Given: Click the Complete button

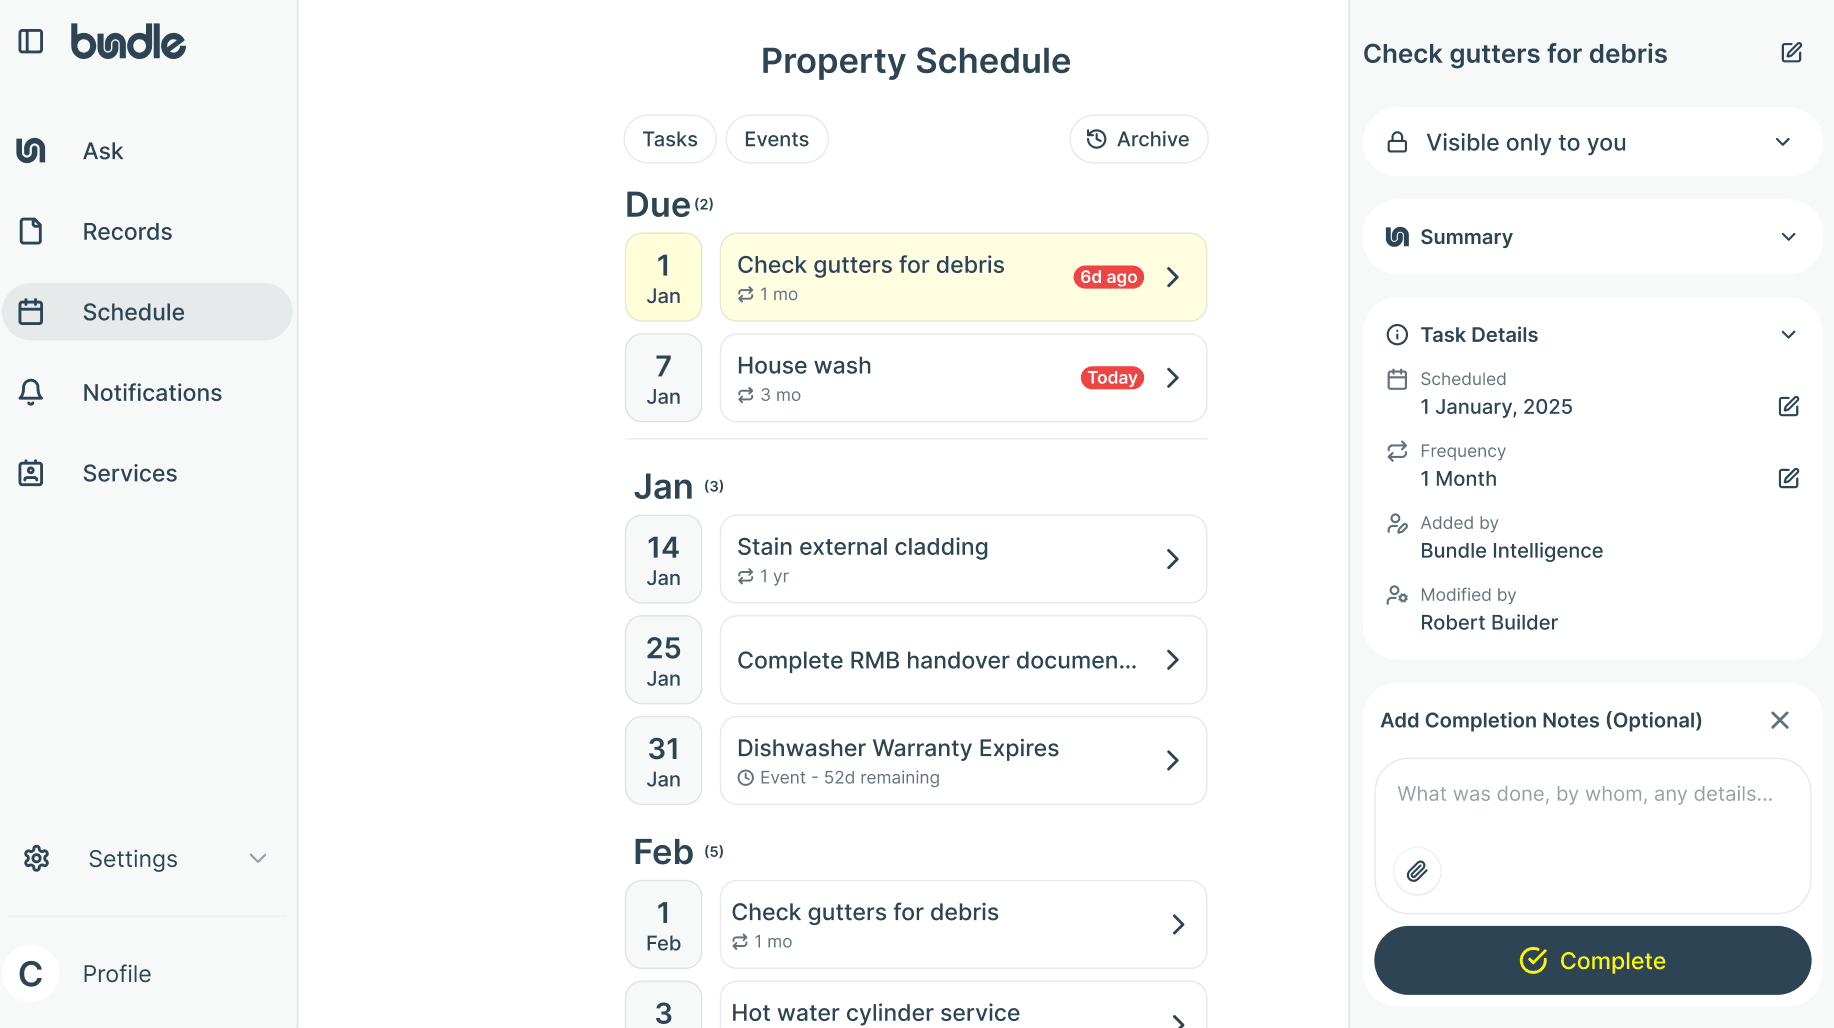Looking at the screenshot, I should (1592, 960).
